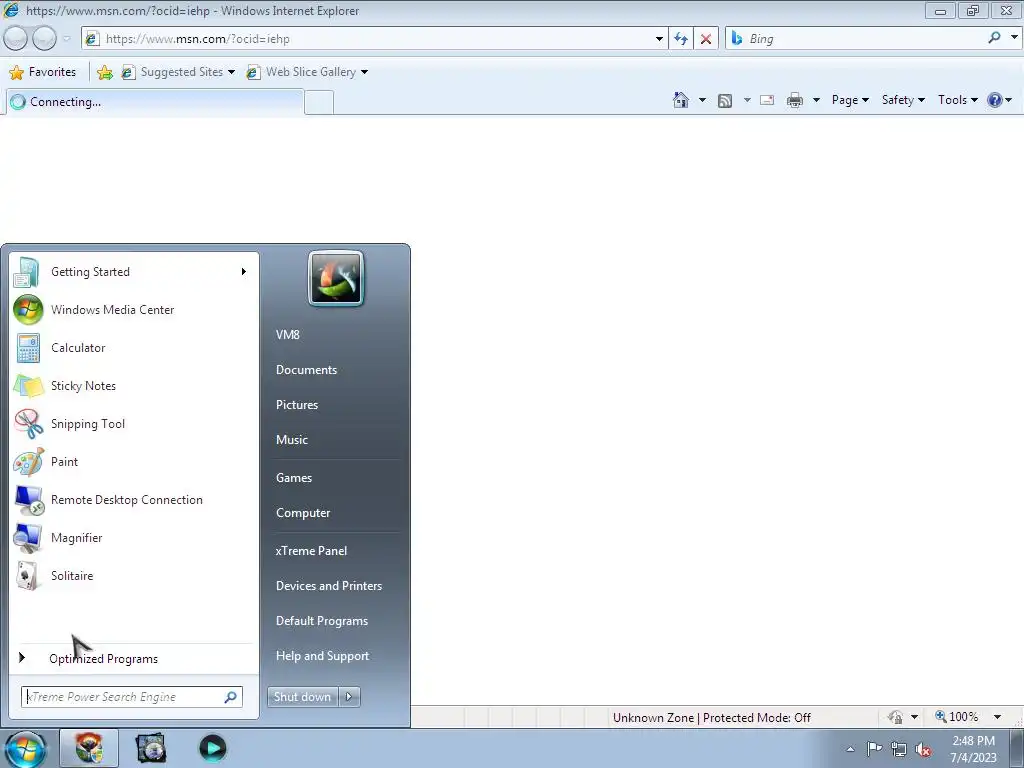Screen dimensions: 1024x768
Task: Open Music from the start menu
Action: [291, 440]
